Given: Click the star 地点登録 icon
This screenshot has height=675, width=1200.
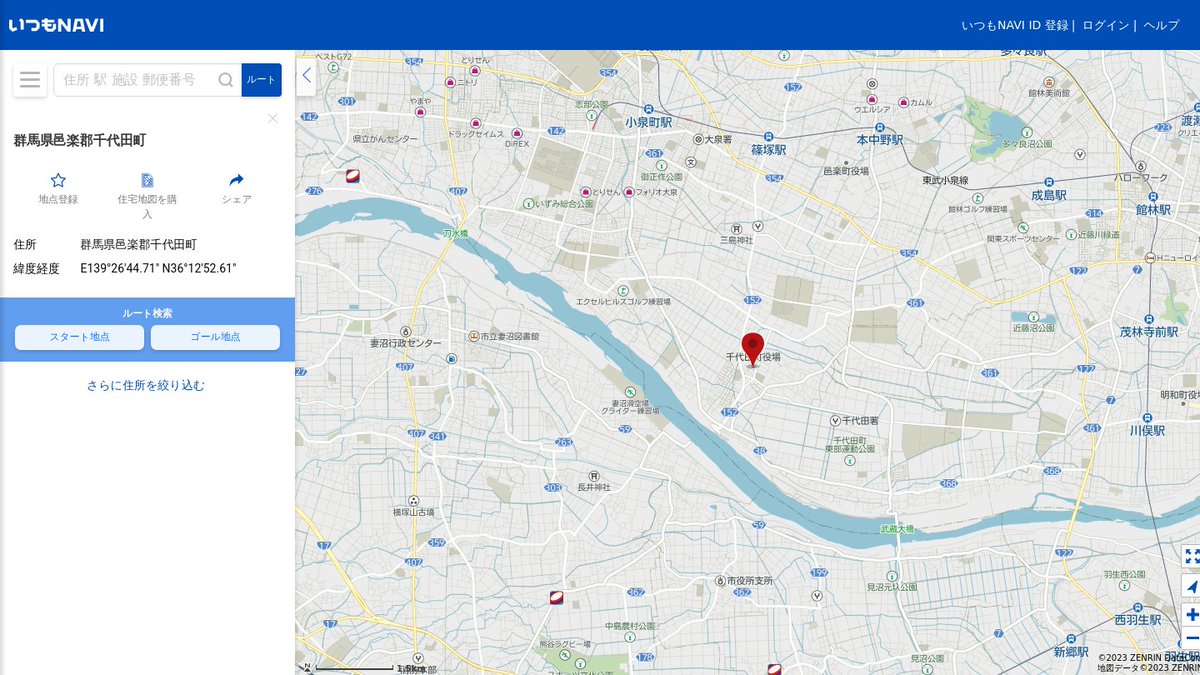Looking at the screenshot, I should pyautogui.click(x=58, y=180).
